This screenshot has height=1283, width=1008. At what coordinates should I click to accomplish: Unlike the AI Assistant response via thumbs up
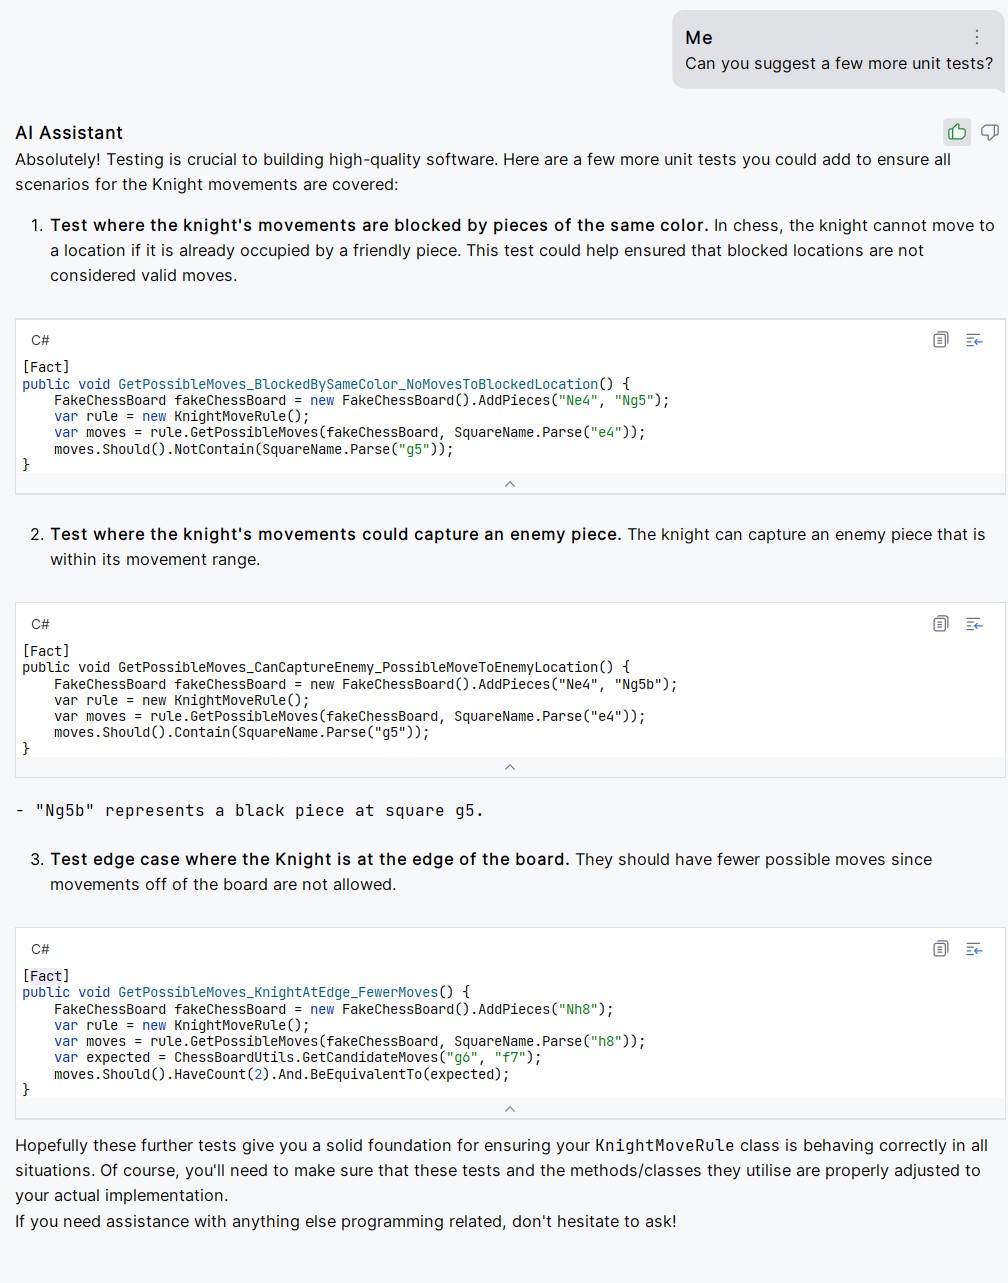click(956, 131)
